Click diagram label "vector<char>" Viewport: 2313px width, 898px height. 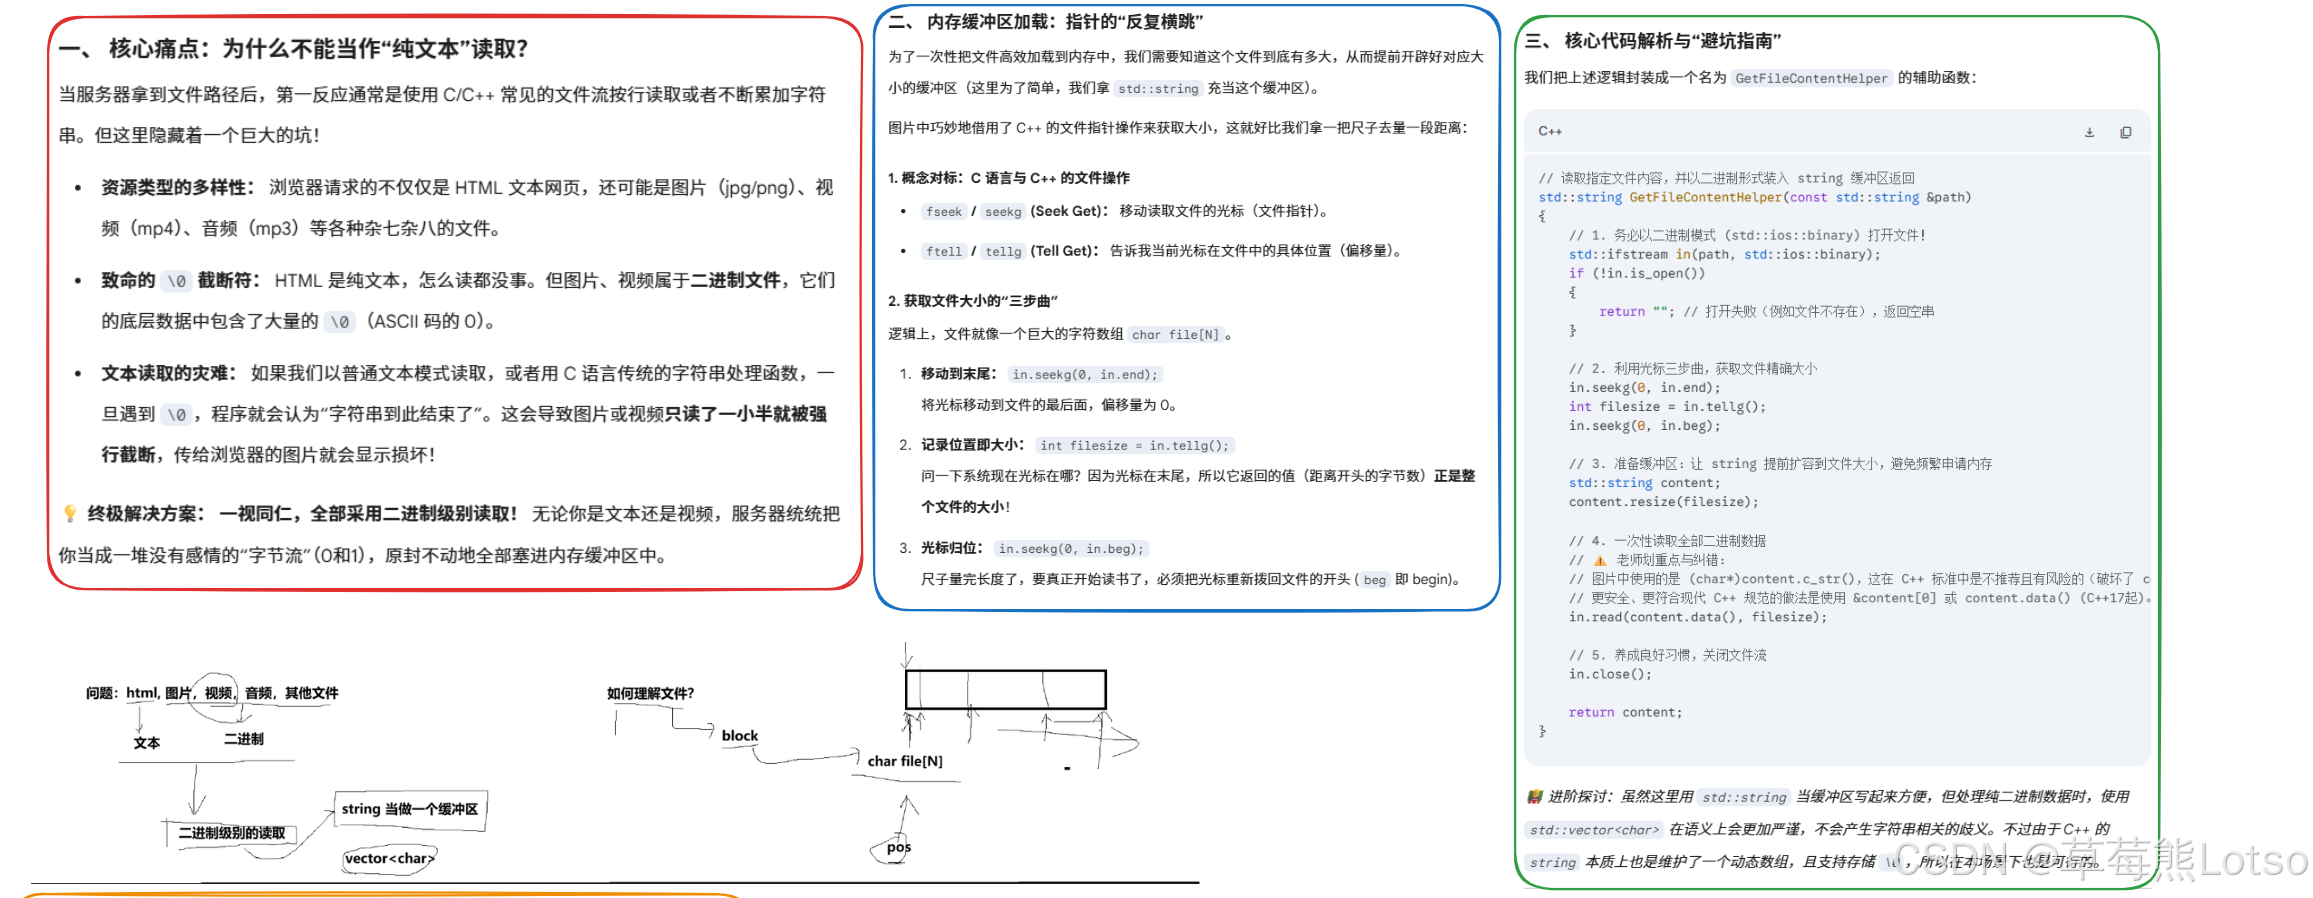(389, 858)
